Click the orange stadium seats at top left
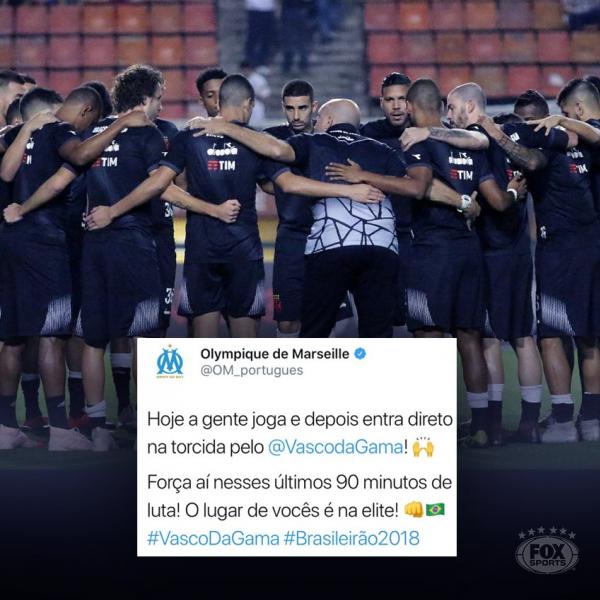 tap(107, 40)
